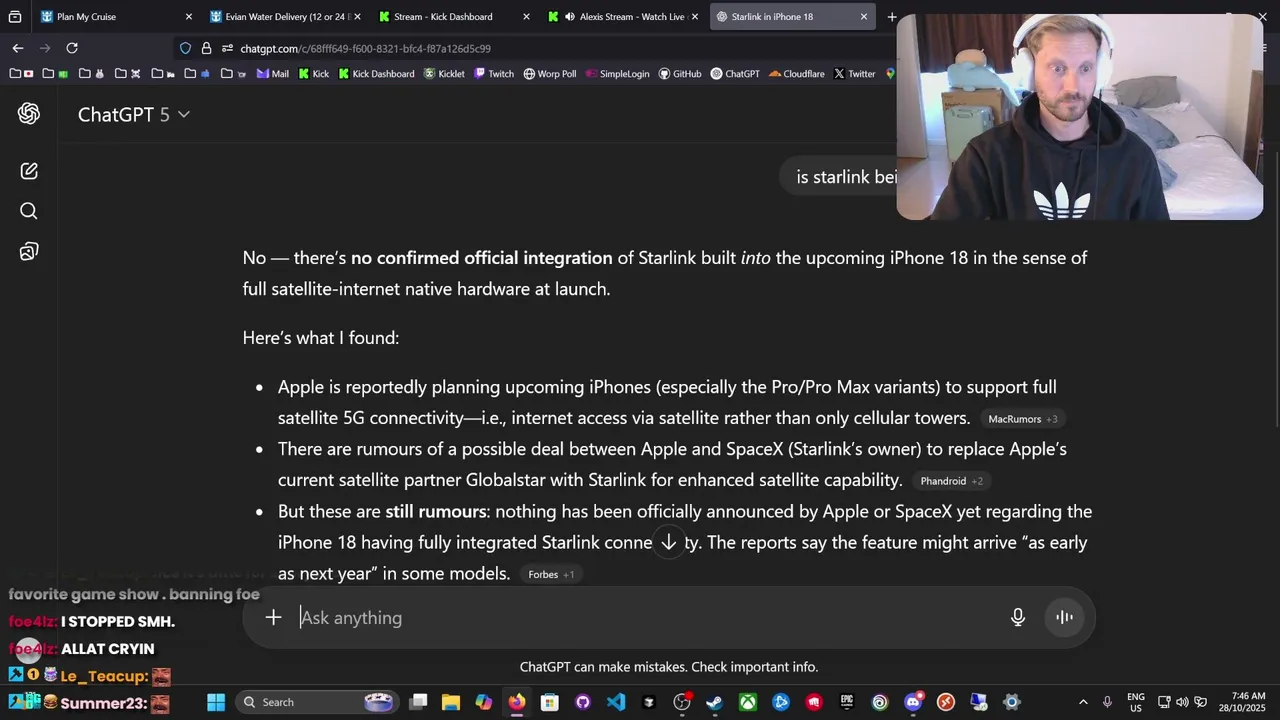Open the Kick Dashboard bookmark
1280x720 pixels.
pyautogui.click(x=376, y=74)
